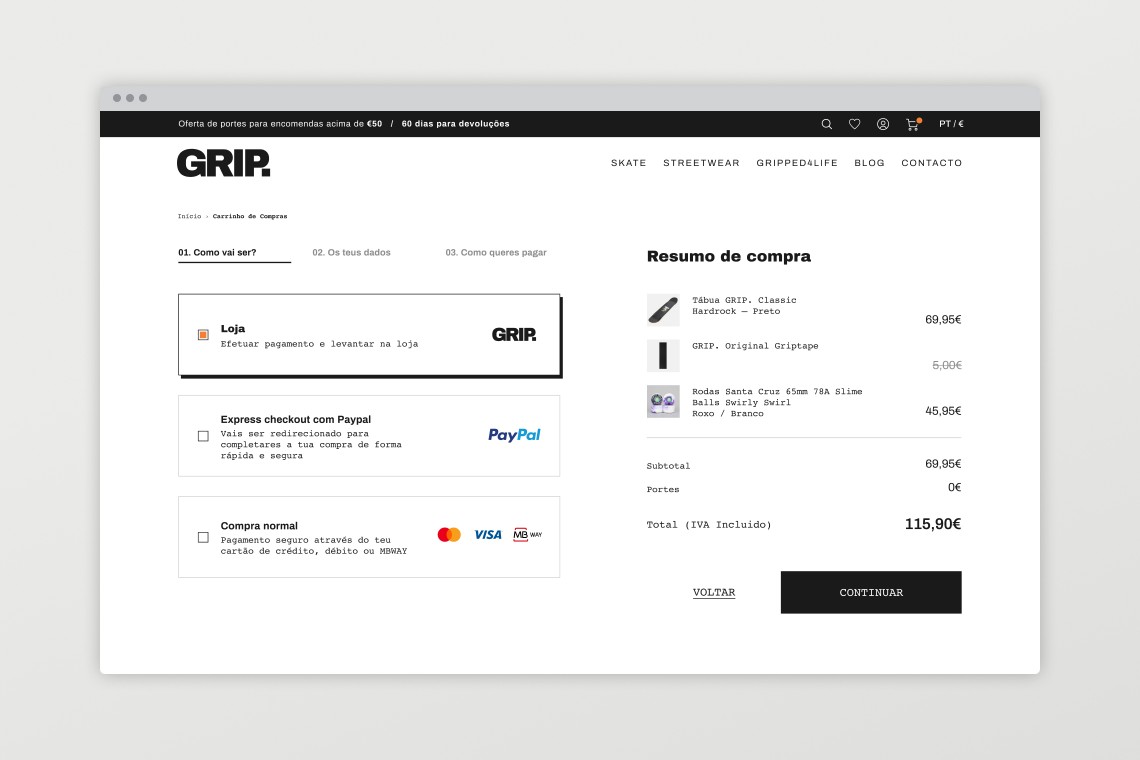Screen dimensions: 1140x760
Task: Go to step 03. Como queres pagar
Action: click(496, 253)
